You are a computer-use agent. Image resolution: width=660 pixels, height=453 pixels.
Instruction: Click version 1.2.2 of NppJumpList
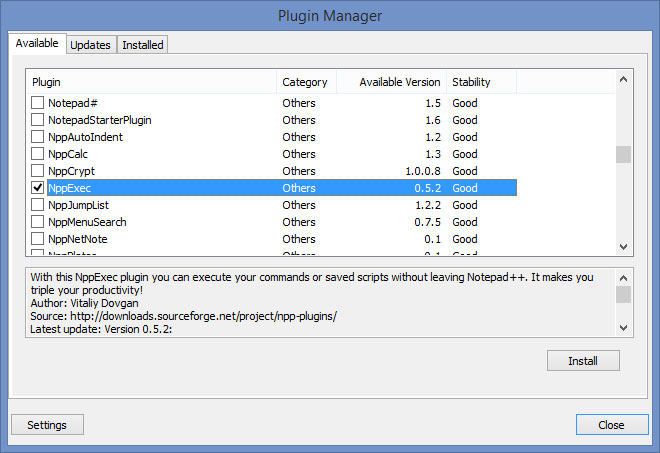point(428,205)
